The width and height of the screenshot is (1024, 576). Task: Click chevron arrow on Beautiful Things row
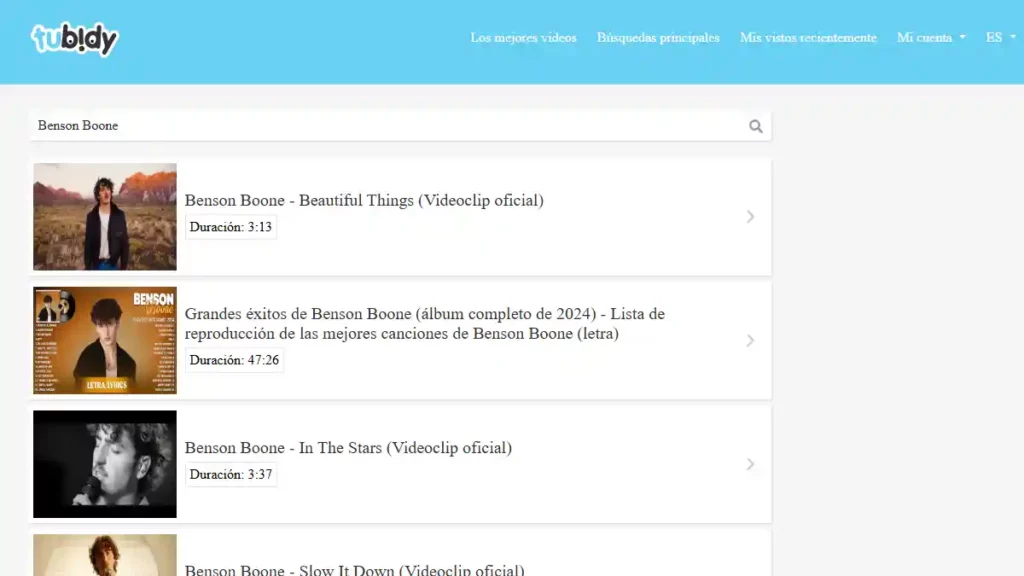click(x=750, y=217)
